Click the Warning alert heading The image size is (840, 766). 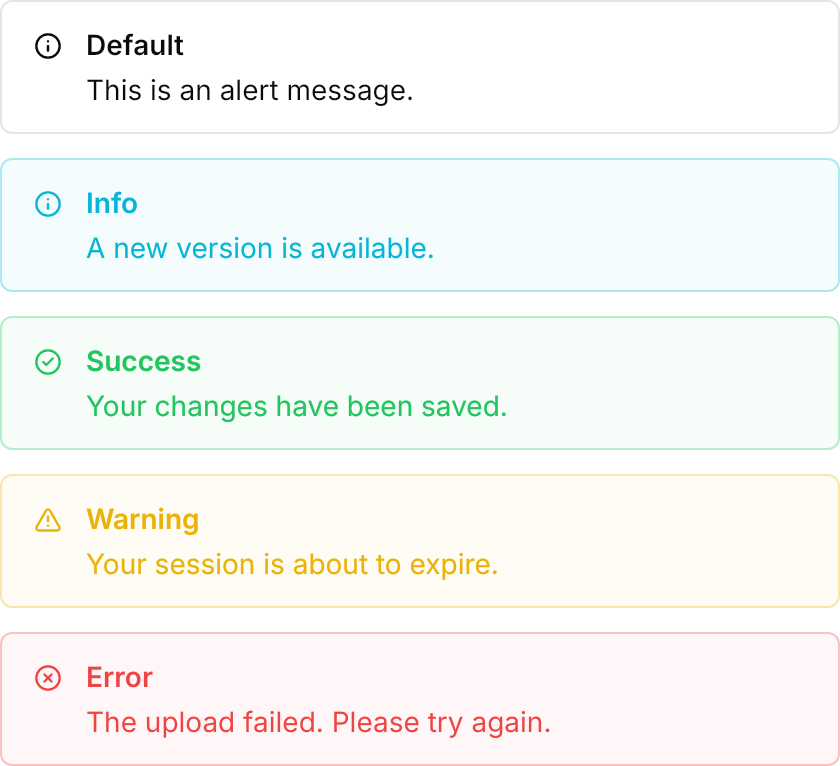pos(142,520)
